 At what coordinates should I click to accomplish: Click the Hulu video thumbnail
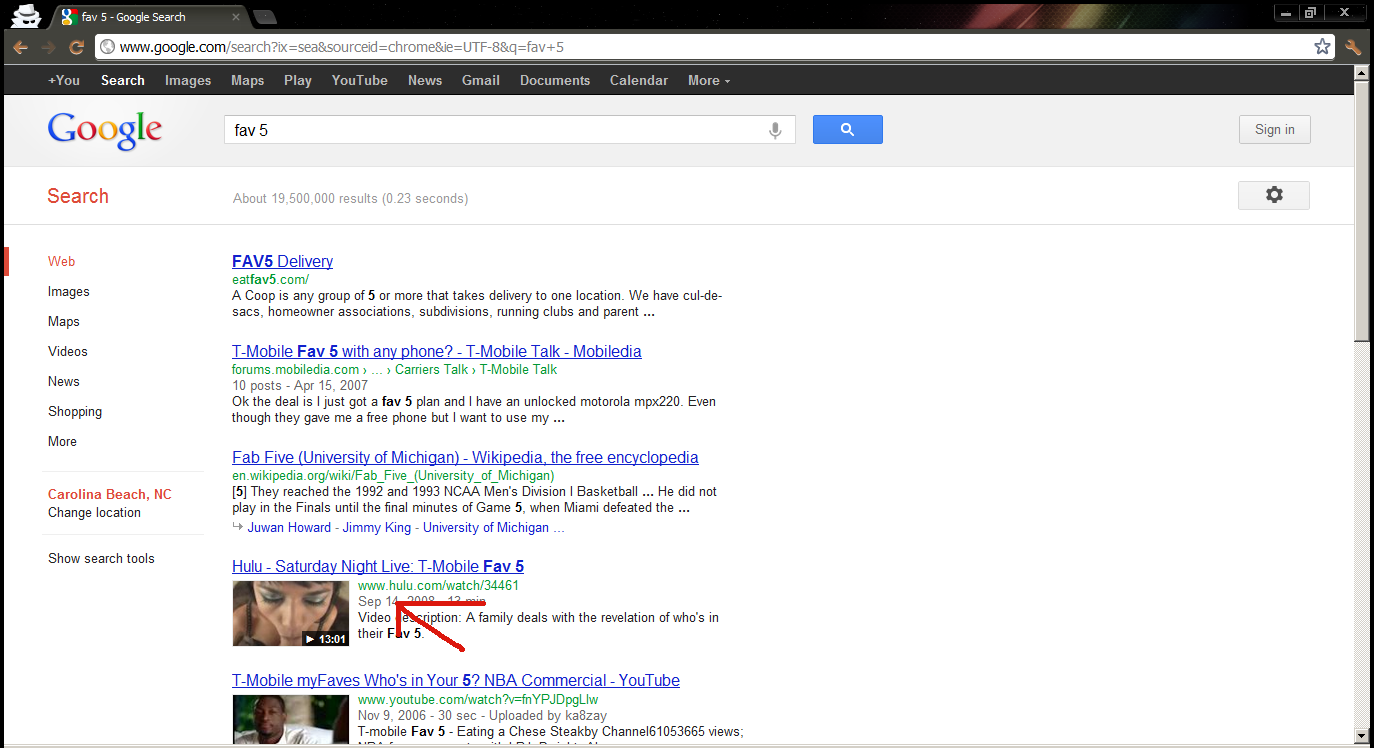[x=291, y=613]
